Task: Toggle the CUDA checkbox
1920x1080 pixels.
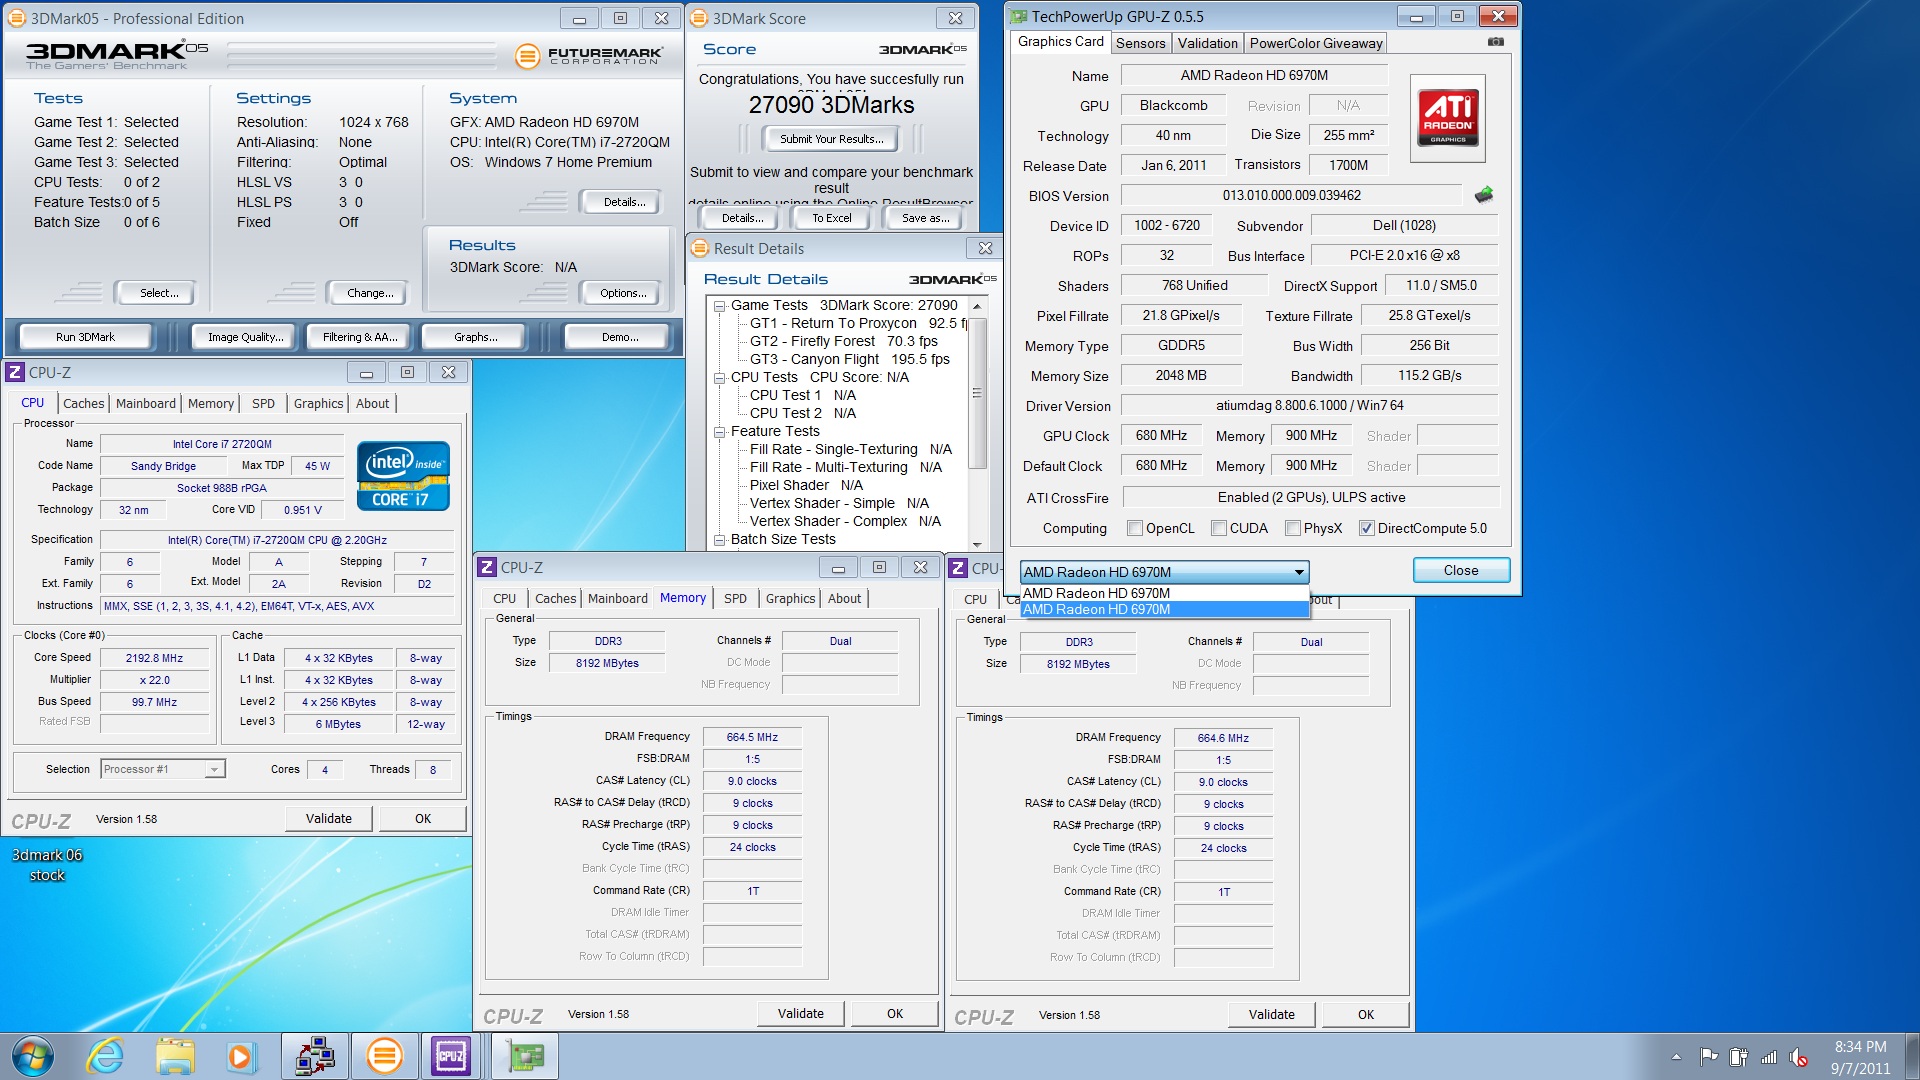Action: (1219, 528)
